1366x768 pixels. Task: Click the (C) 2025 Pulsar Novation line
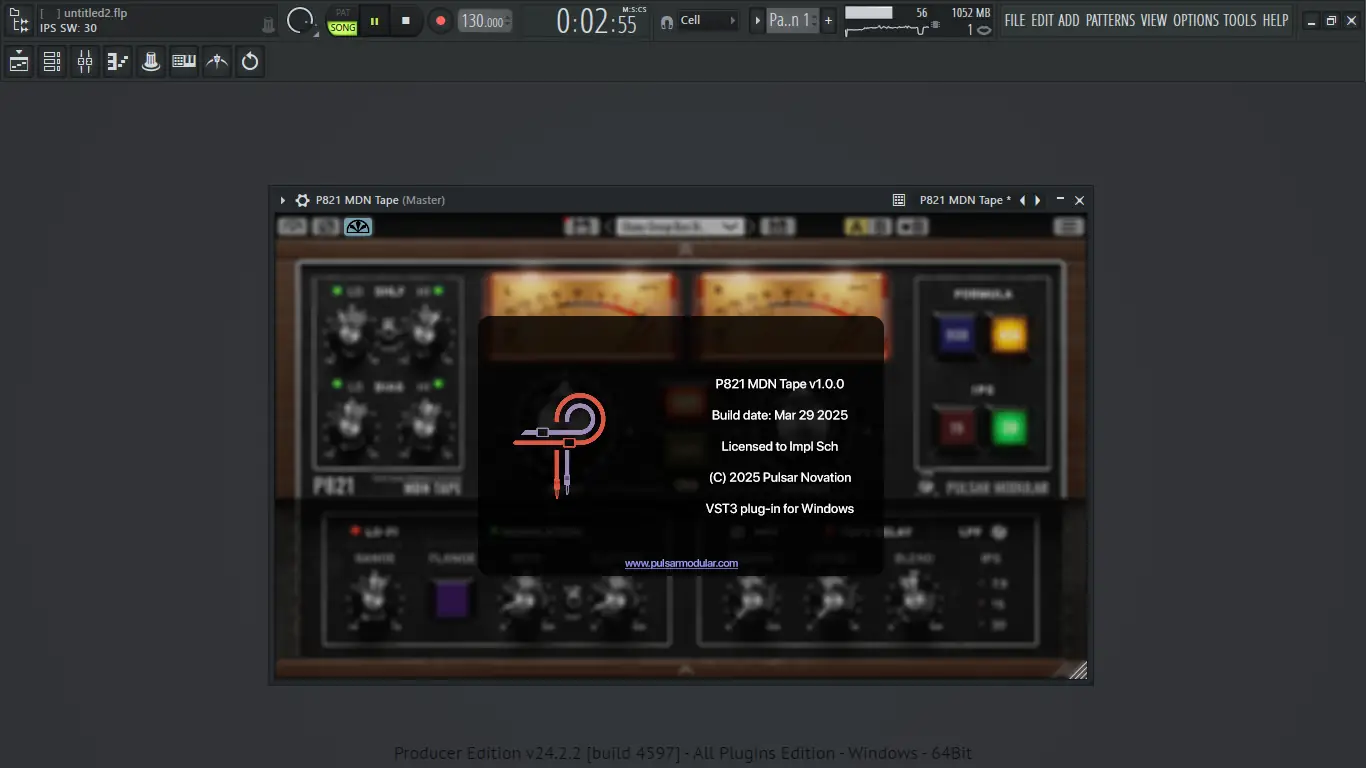(x=780, y=477)
